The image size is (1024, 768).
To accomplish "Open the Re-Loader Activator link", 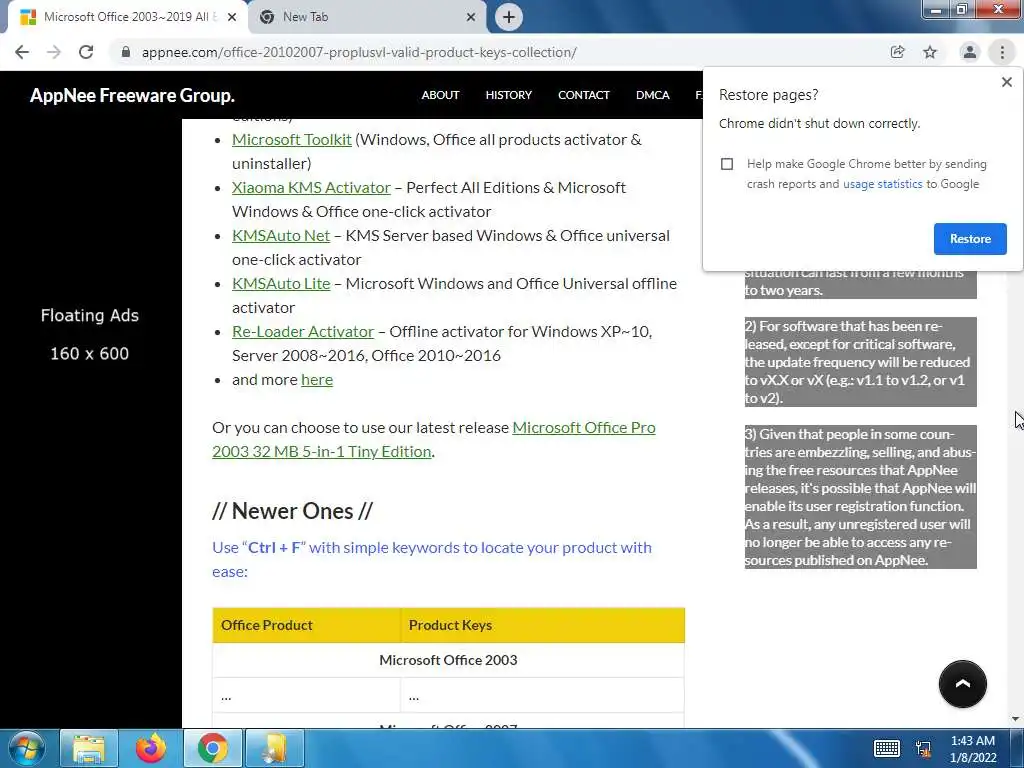I will (x=303, y=332).
